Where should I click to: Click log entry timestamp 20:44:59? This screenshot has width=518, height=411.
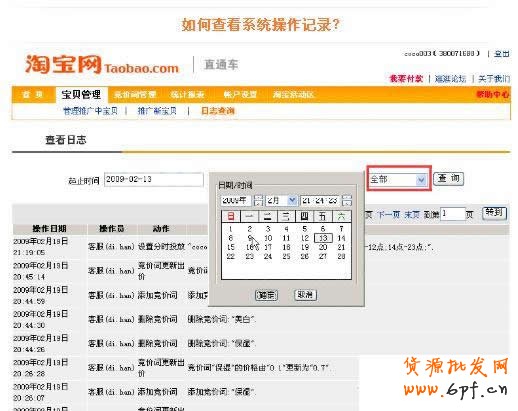pos(29,301)
